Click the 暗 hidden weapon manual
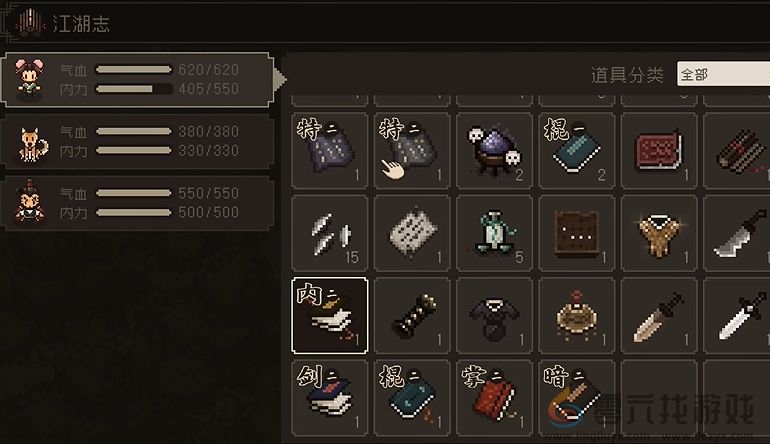770x444 pixels. 577,398
